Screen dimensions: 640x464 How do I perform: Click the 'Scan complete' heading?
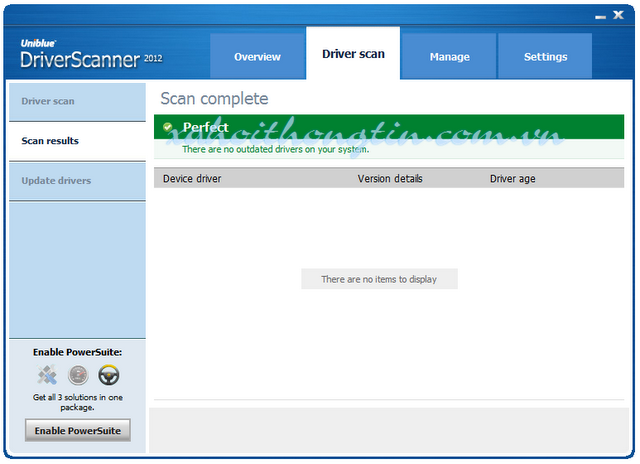tap(214, 99)
